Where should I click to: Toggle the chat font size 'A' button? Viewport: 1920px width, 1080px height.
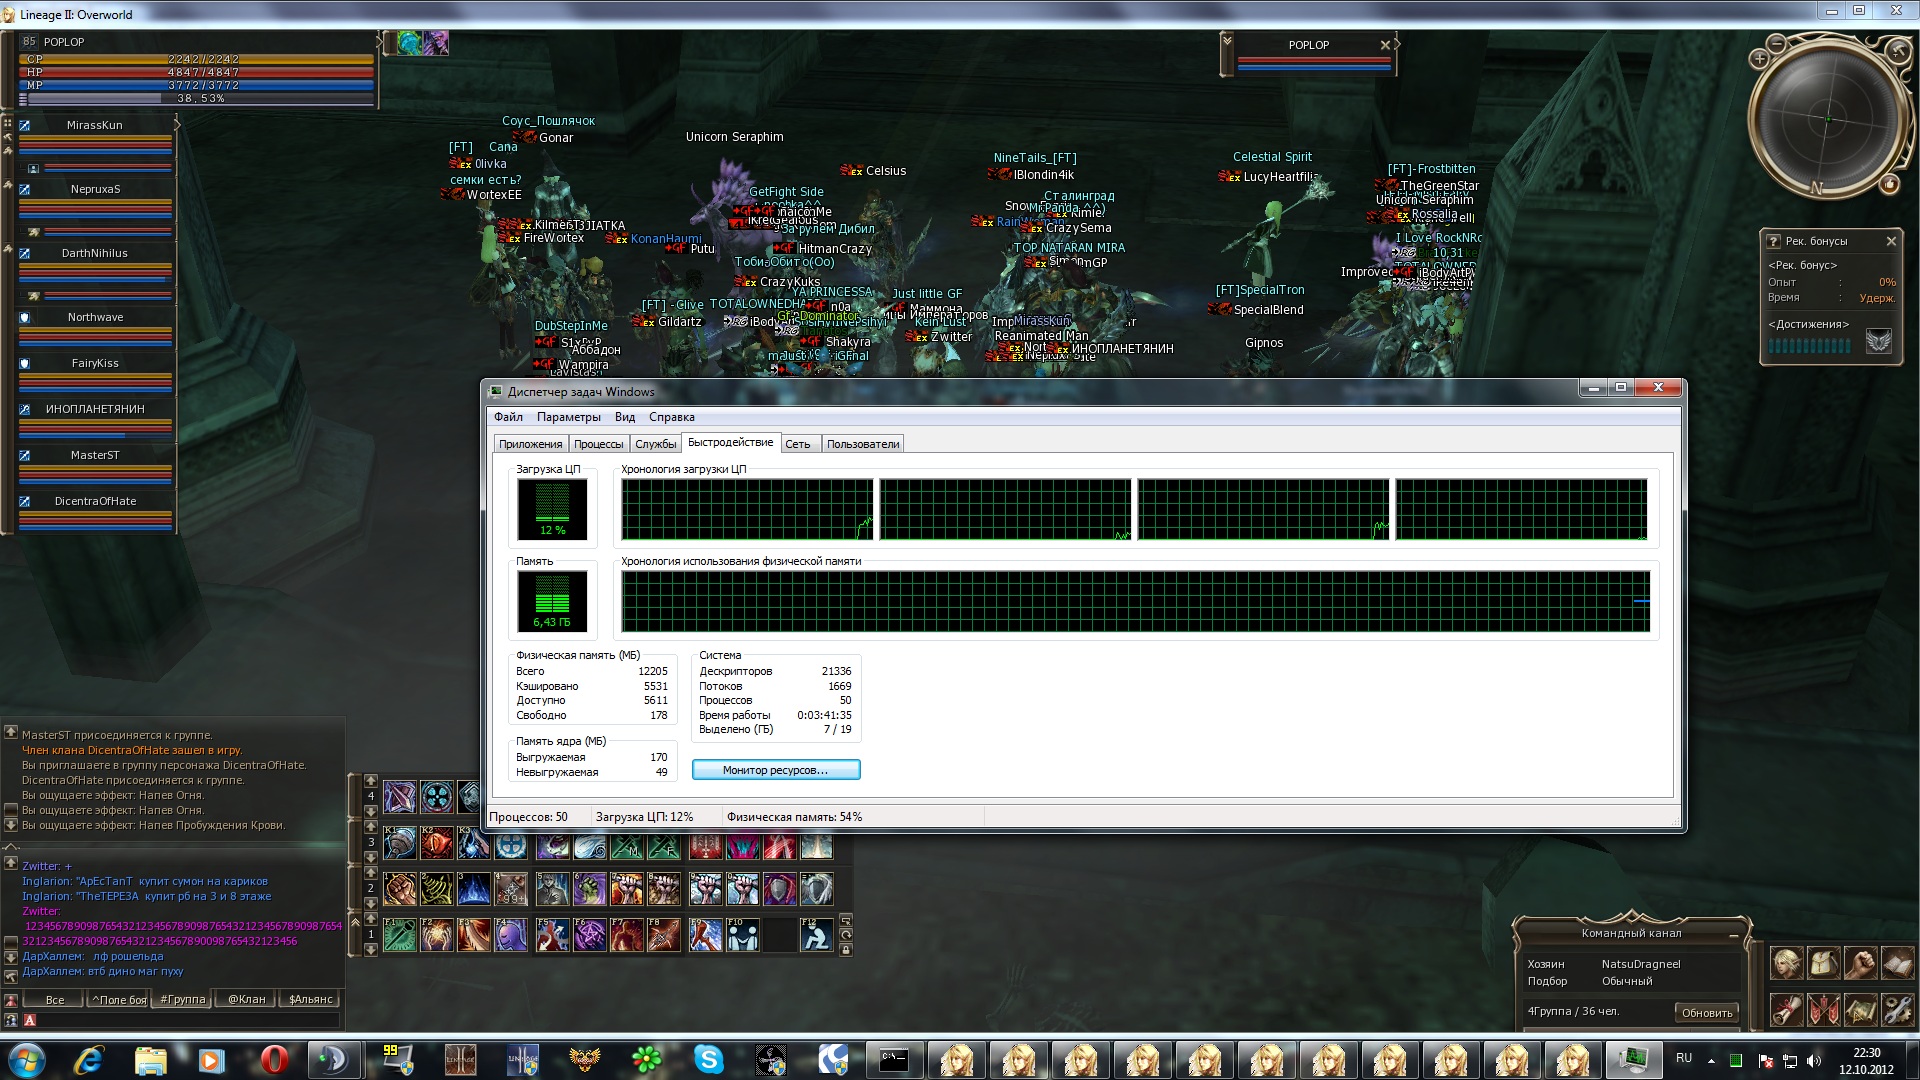tap(30, 1020)
